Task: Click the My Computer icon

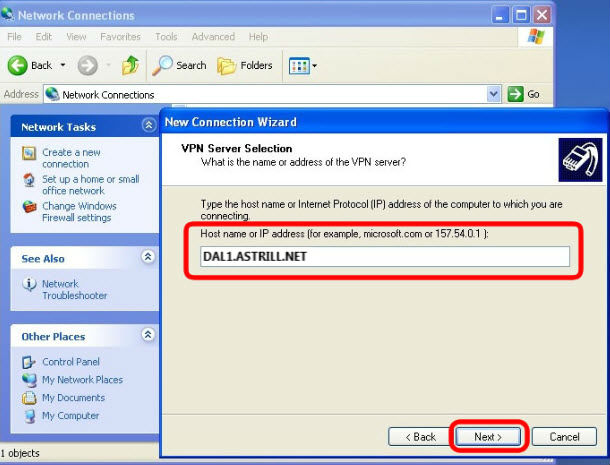Action: (x=29, y=416)
